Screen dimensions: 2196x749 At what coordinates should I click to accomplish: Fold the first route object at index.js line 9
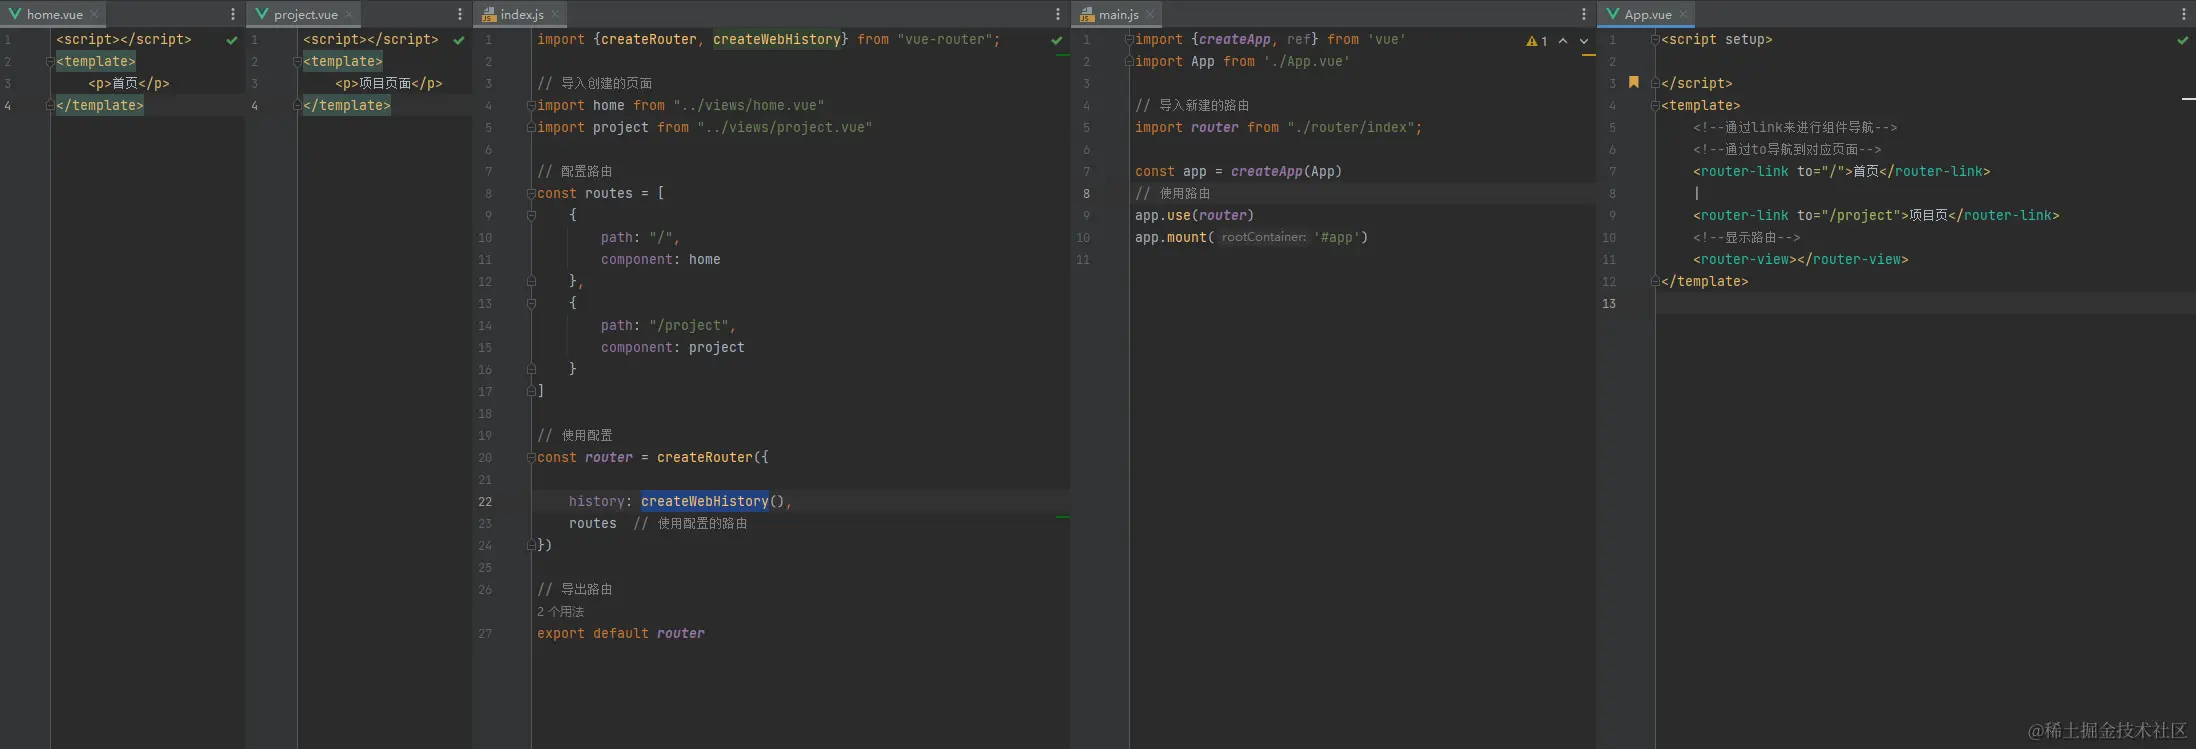(x=531, y=216)
